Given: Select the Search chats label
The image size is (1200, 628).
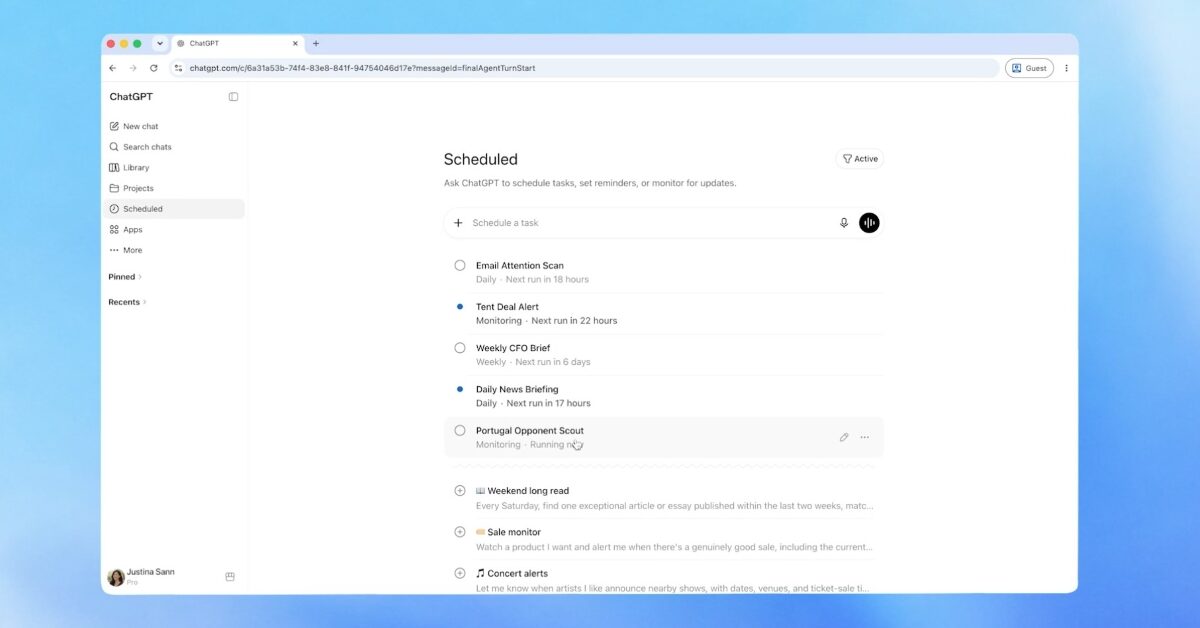Looking at the screenshot, I should tap(147, 147).
